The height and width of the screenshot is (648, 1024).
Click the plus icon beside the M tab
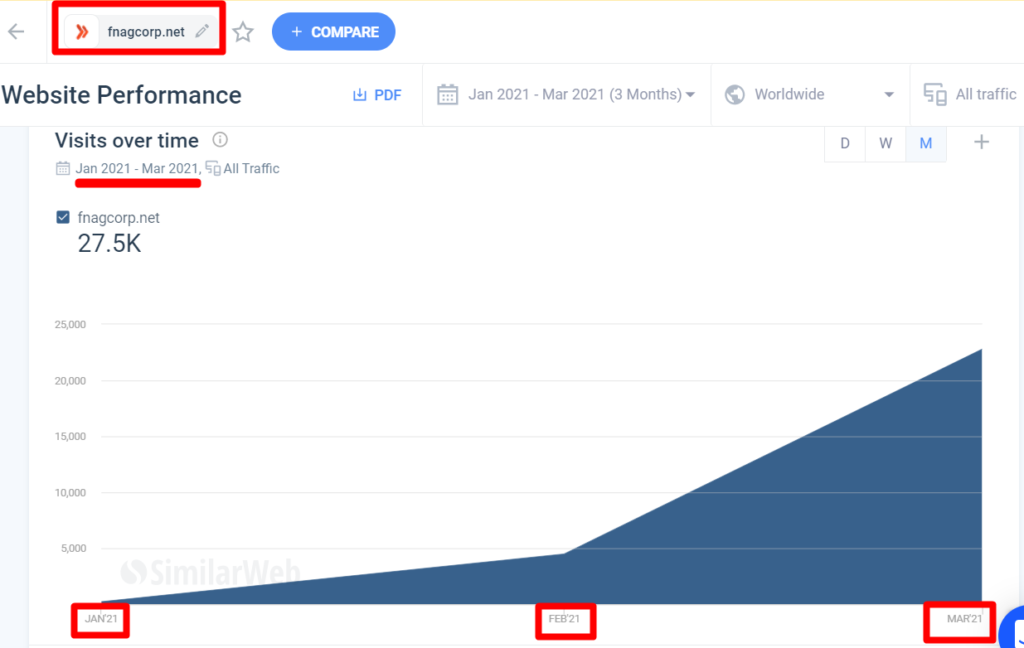[x=981, y=142]
